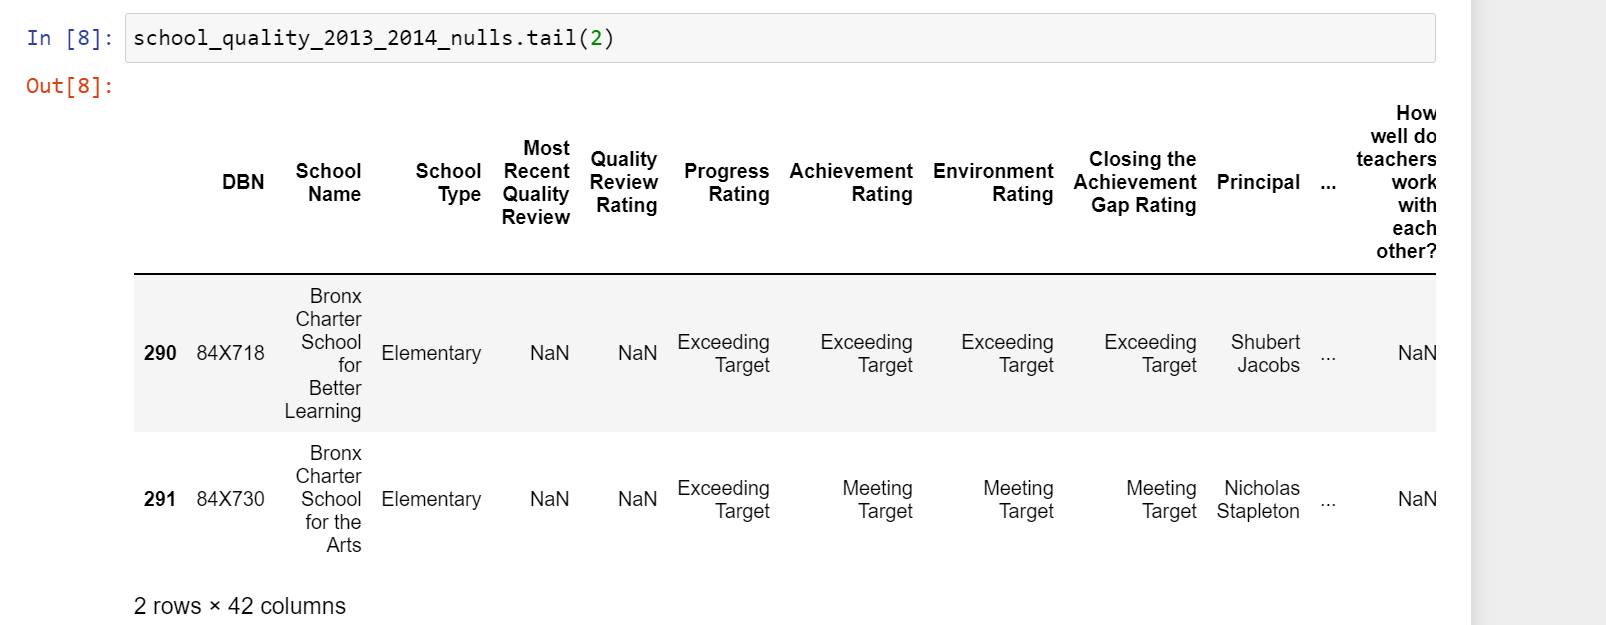1606x625 pixels.
Task: Click the Out[8] output prompt
Action: 69,86
